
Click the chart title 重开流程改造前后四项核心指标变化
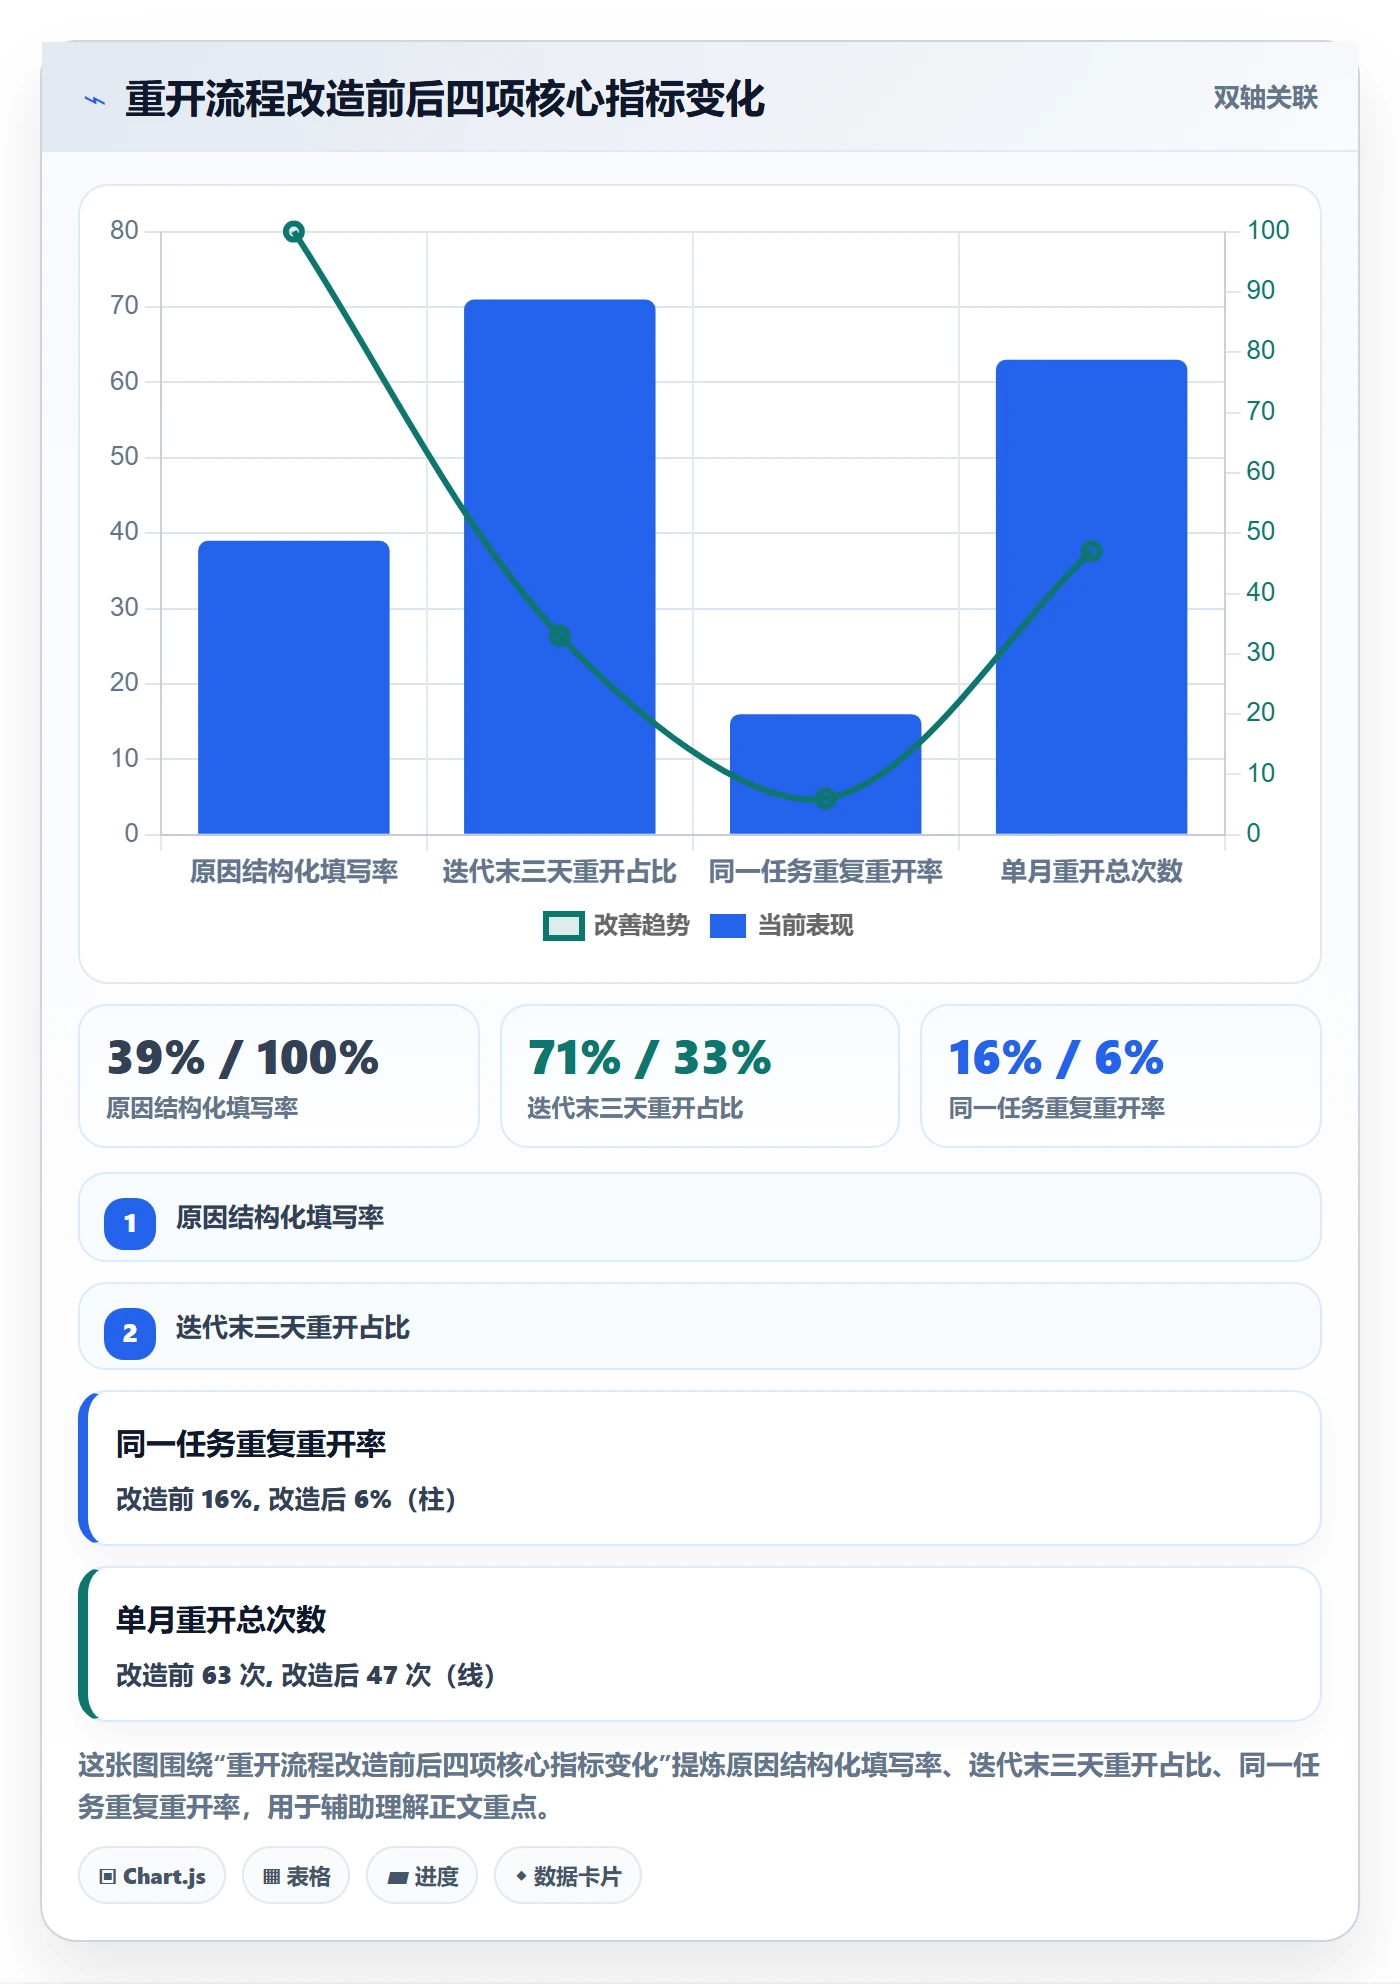445,100
